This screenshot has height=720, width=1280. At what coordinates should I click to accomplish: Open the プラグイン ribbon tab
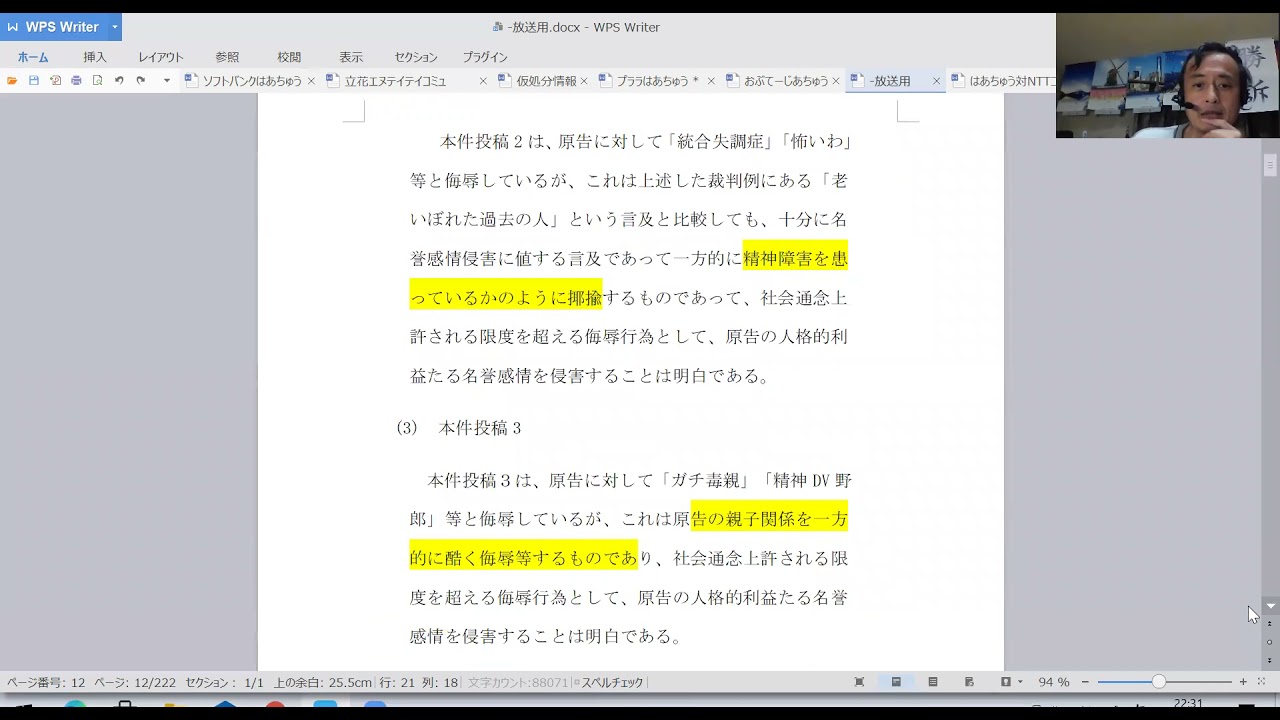point(485,57)
